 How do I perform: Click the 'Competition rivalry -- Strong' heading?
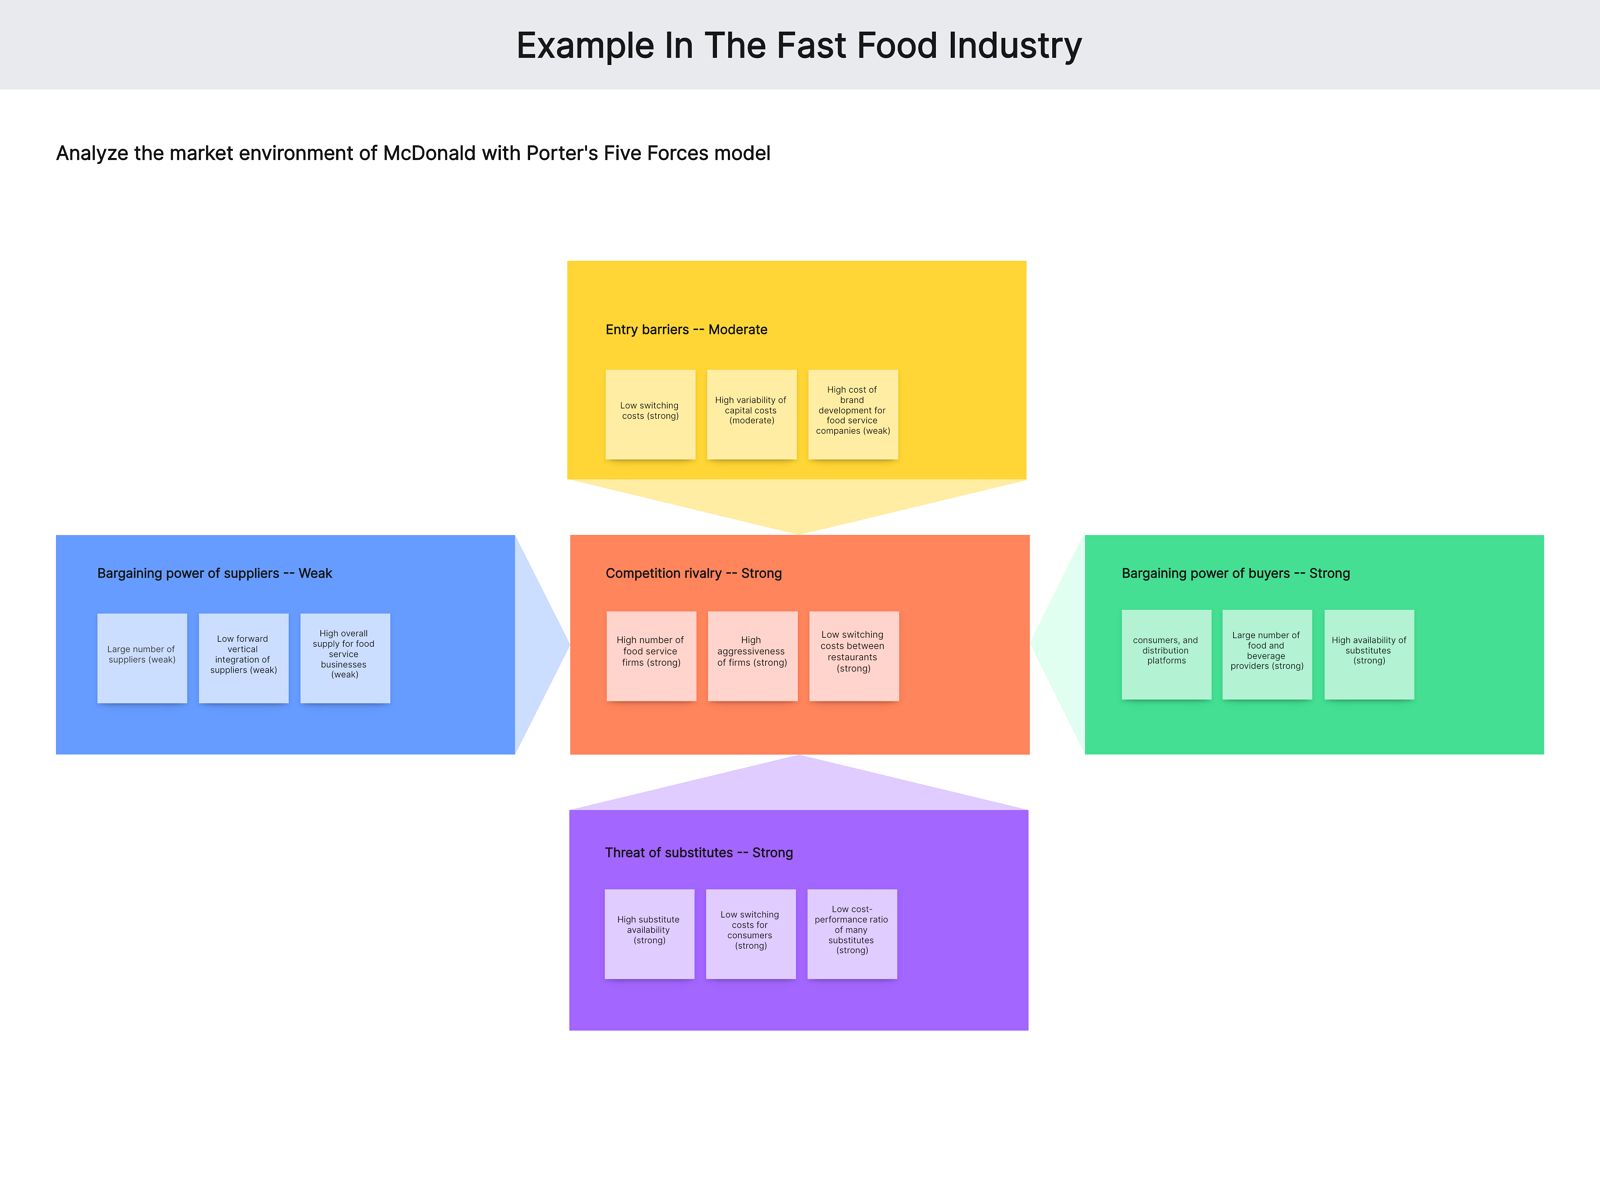tap(693, 573)
